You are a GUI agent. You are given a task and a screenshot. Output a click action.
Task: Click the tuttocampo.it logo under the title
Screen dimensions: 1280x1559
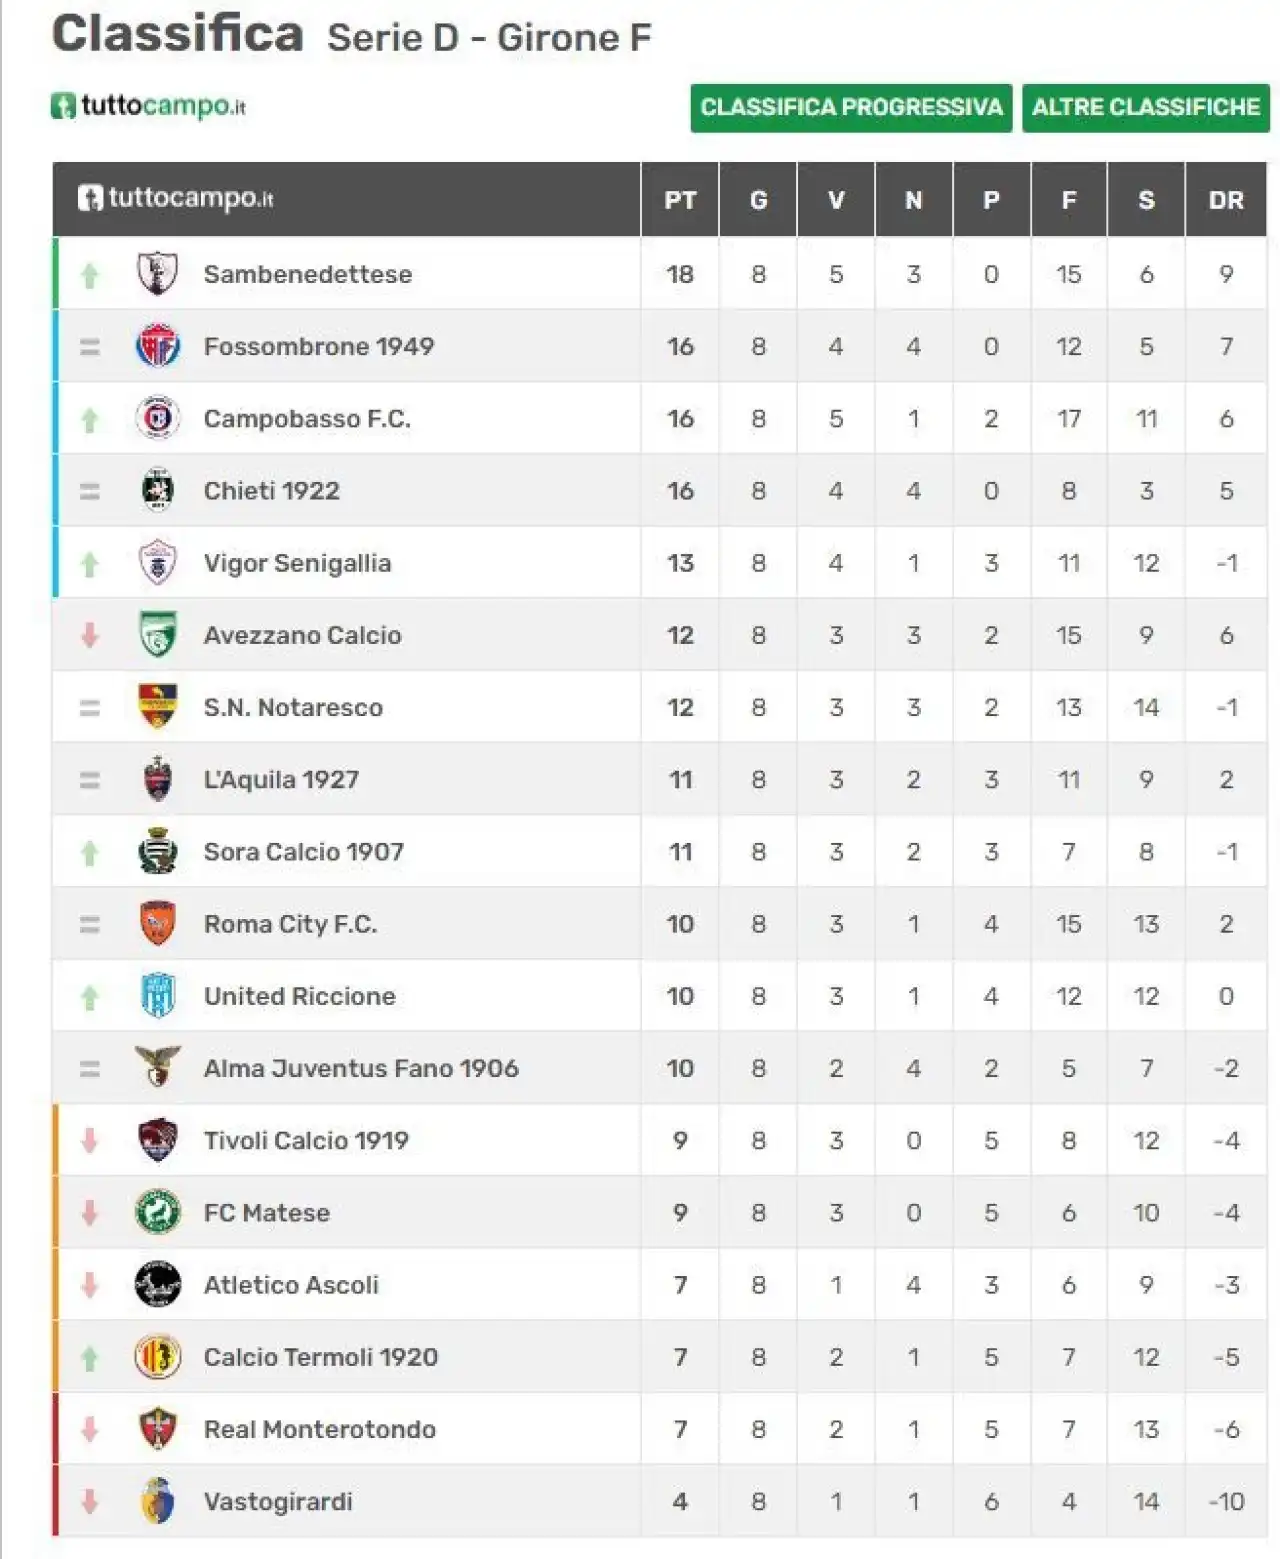coord(148,105)
